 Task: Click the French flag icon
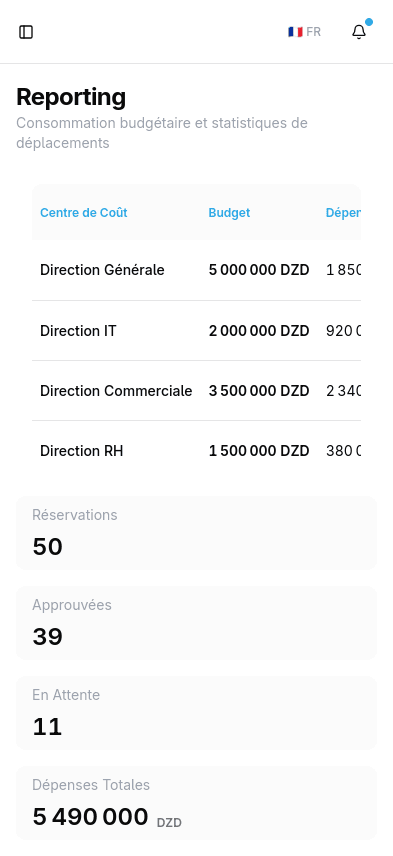pos(295,32)
